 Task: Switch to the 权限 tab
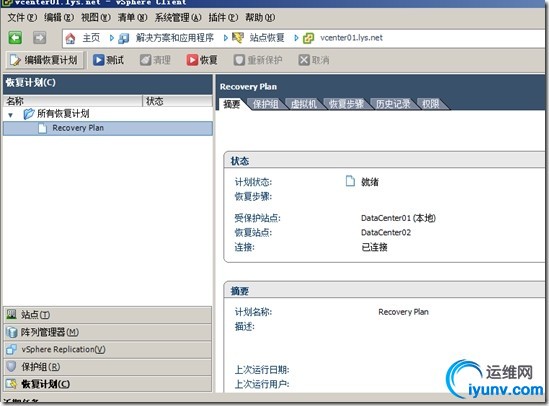(431, 104)
